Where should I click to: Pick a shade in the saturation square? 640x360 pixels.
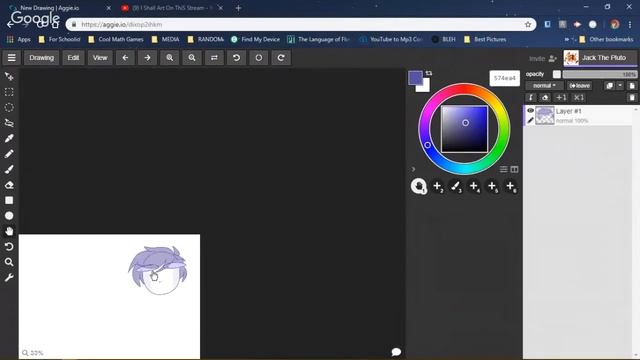point(464,129)
